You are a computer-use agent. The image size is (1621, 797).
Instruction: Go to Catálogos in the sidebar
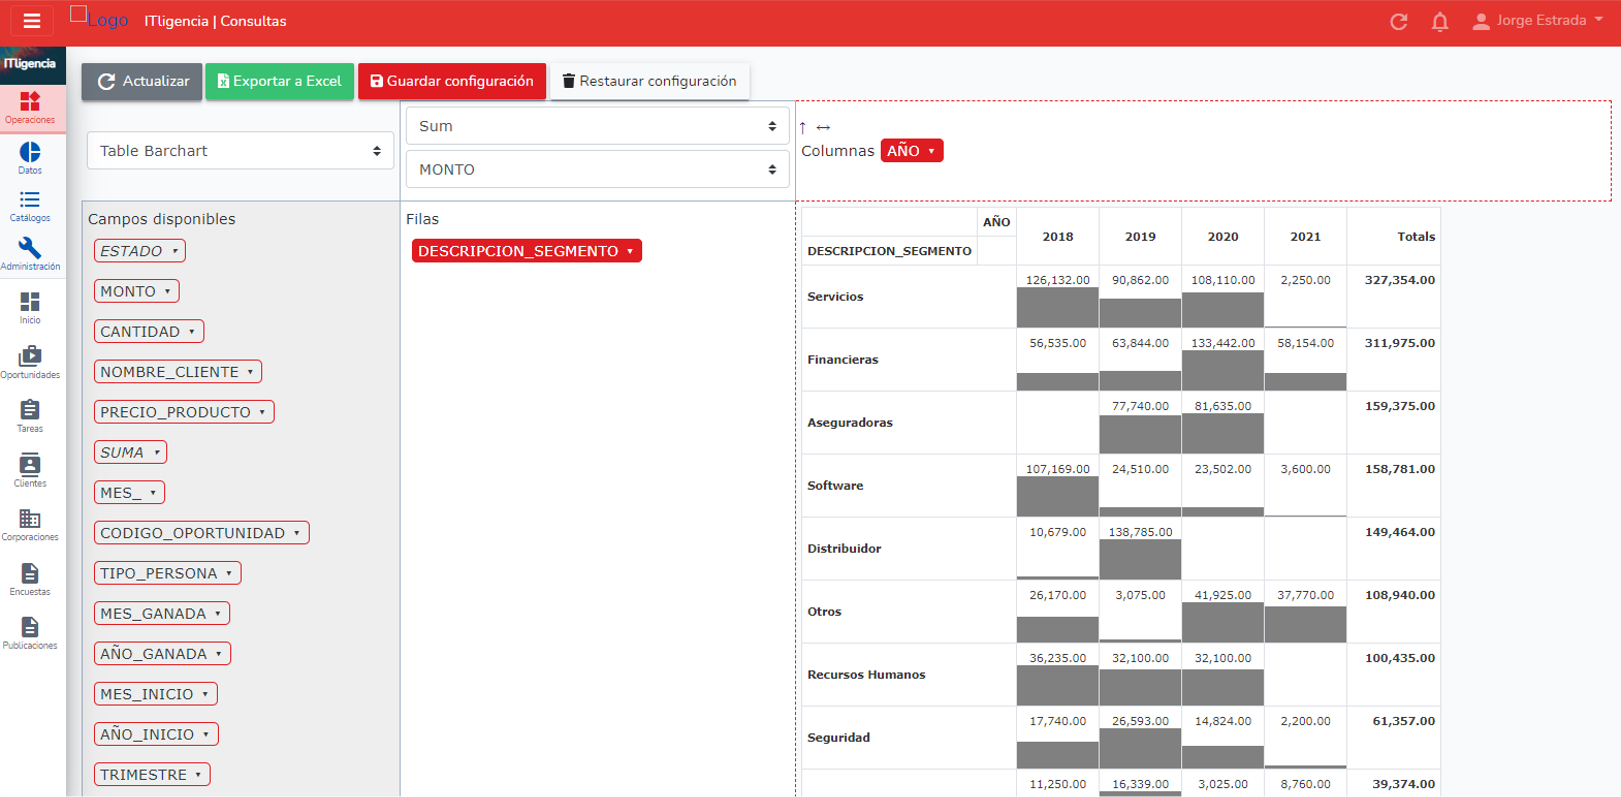pos(30,206)
